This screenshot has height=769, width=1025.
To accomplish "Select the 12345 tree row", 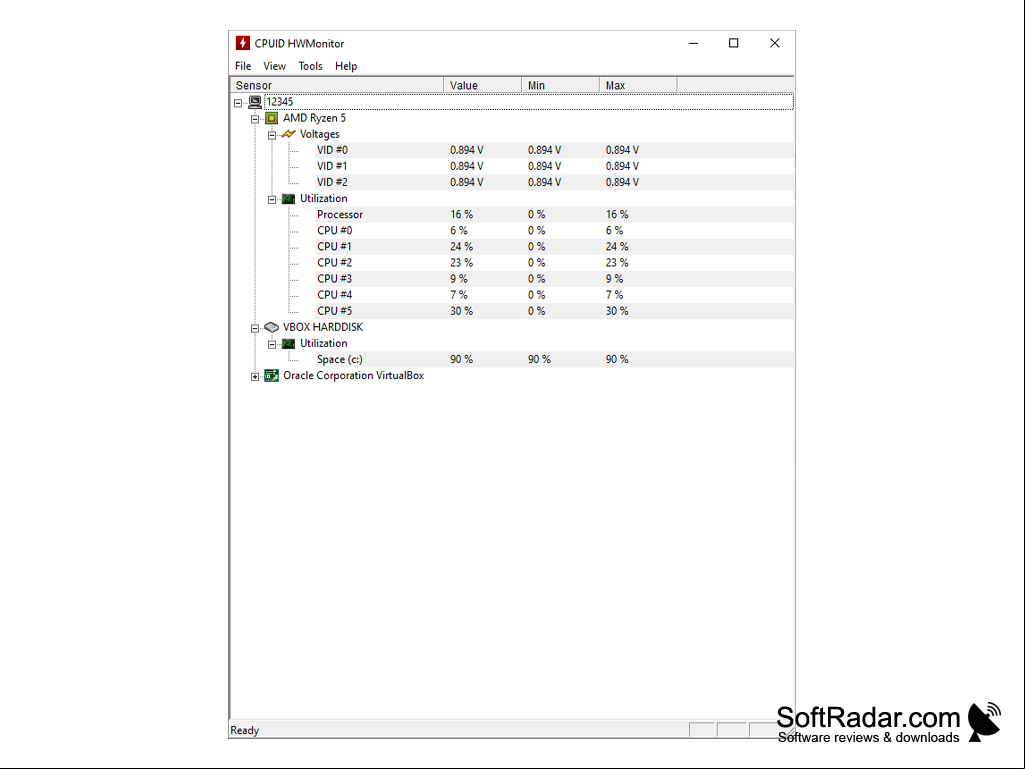I will point(529,102).
